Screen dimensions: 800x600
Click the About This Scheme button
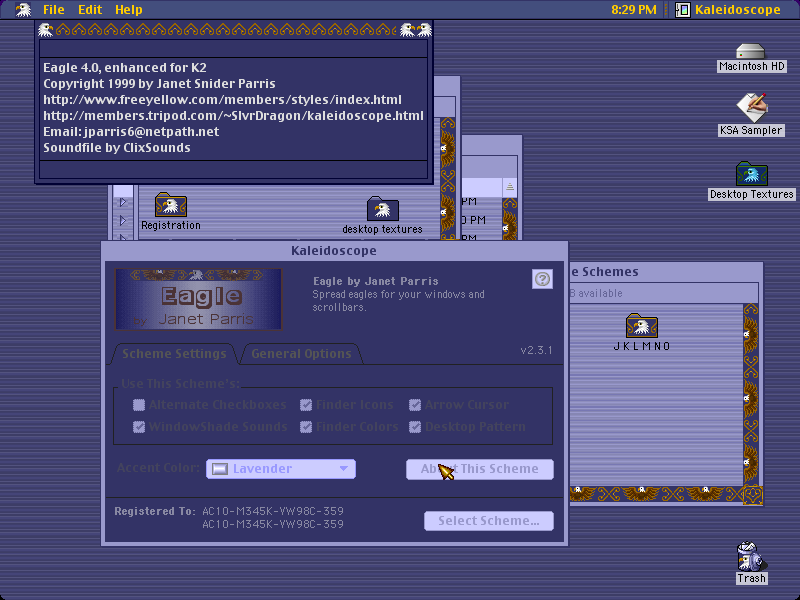[x=480, y=469]
